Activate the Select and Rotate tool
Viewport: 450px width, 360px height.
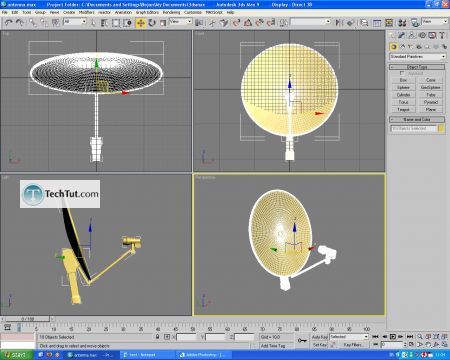click(152, 23)
